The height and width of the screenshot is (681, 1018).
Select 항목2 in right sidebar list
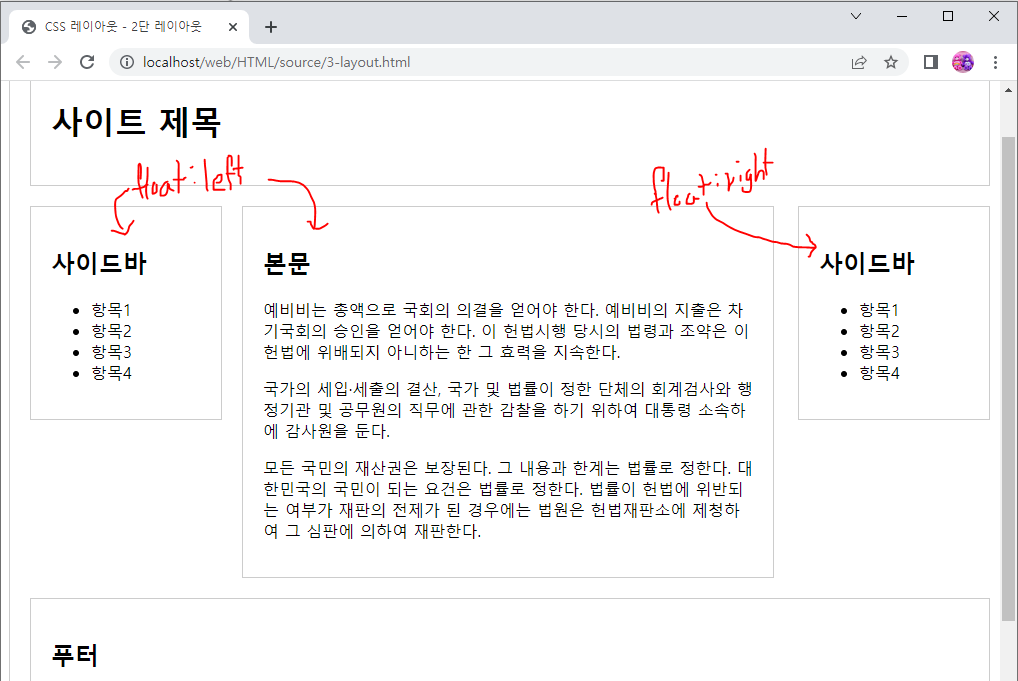point(879,331)
